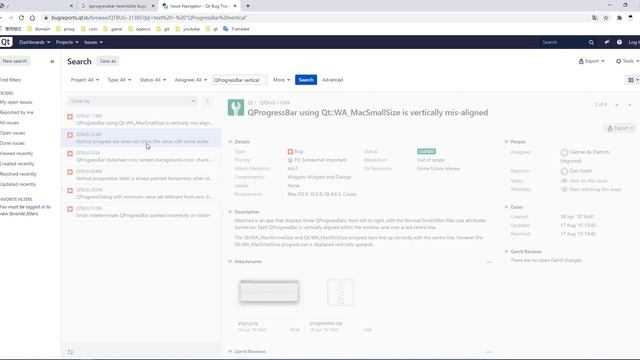Click Some future release version link
The image size is (640, 360).
tap(438, 169)
